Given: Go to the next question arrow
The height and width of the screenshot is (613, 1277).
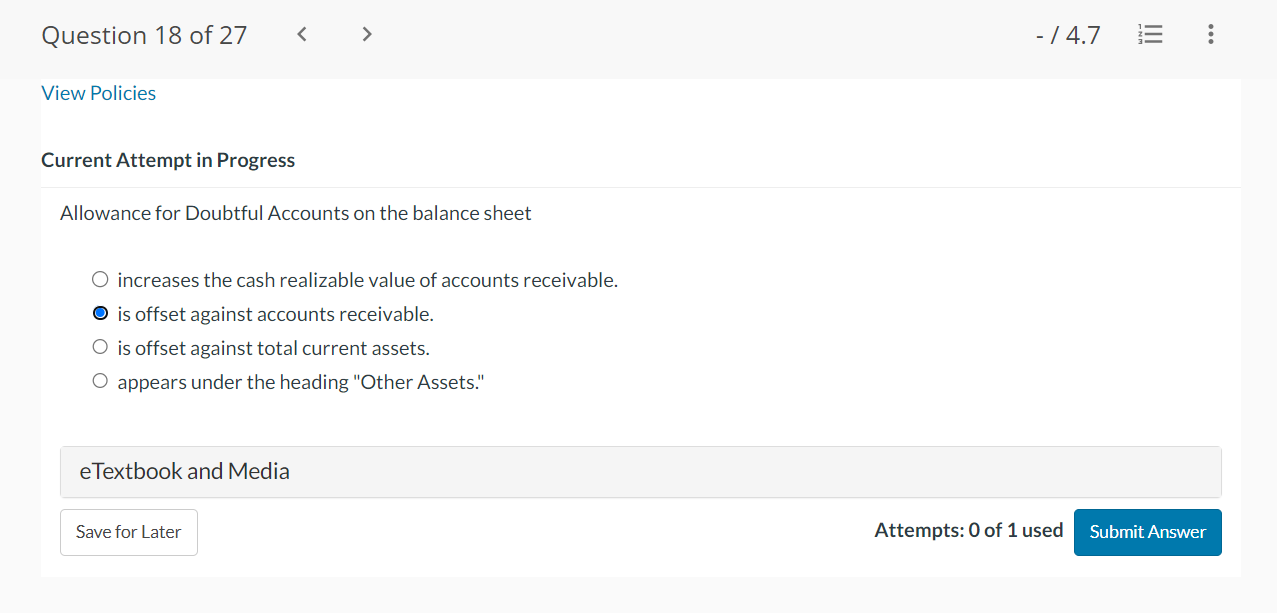Looking at the screenshot, I should (x=367, y=35).
